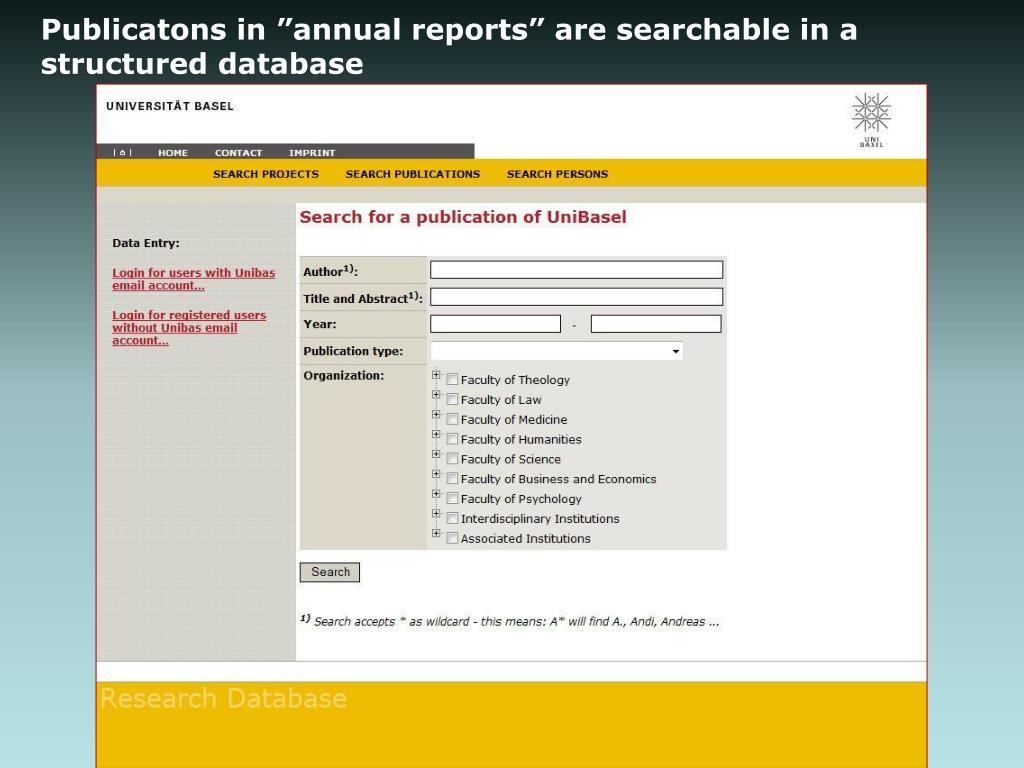1024x768 pixels.
Task: Click into the Title and Abstract field
Action: click(x=576, y=297)
